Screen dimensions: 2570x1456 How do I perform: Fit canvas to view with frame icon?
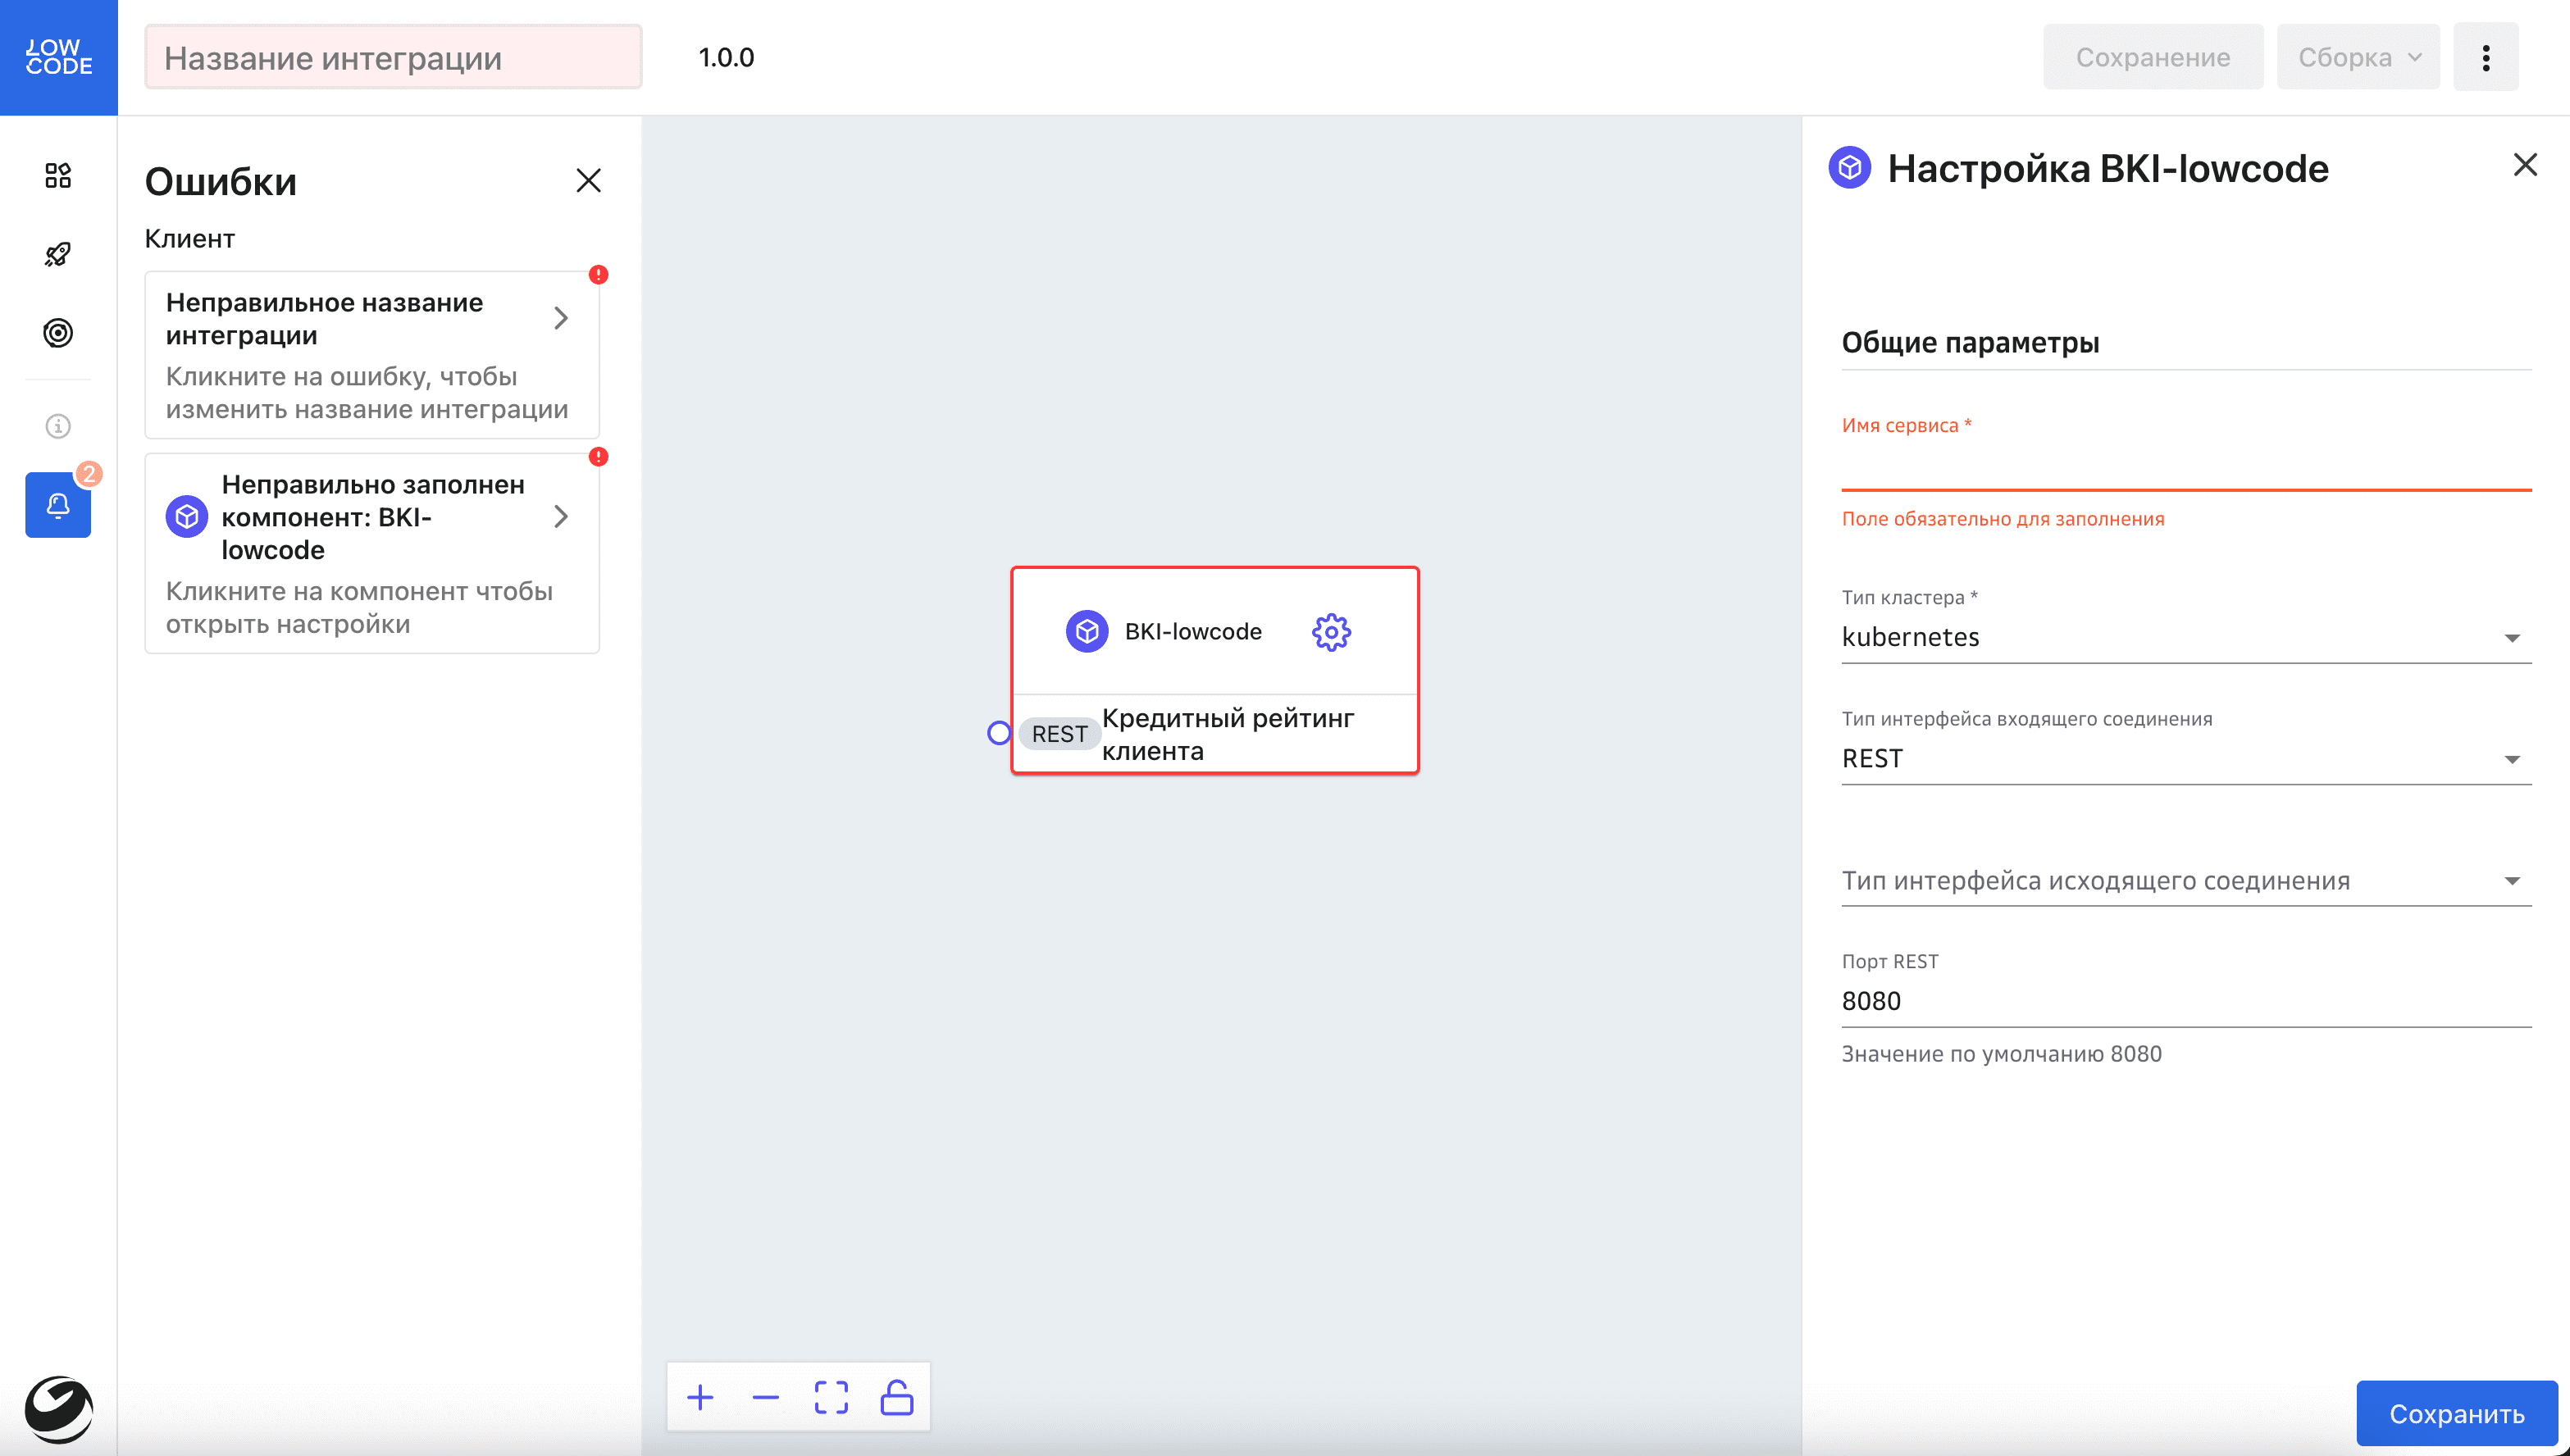point(831,1397)
